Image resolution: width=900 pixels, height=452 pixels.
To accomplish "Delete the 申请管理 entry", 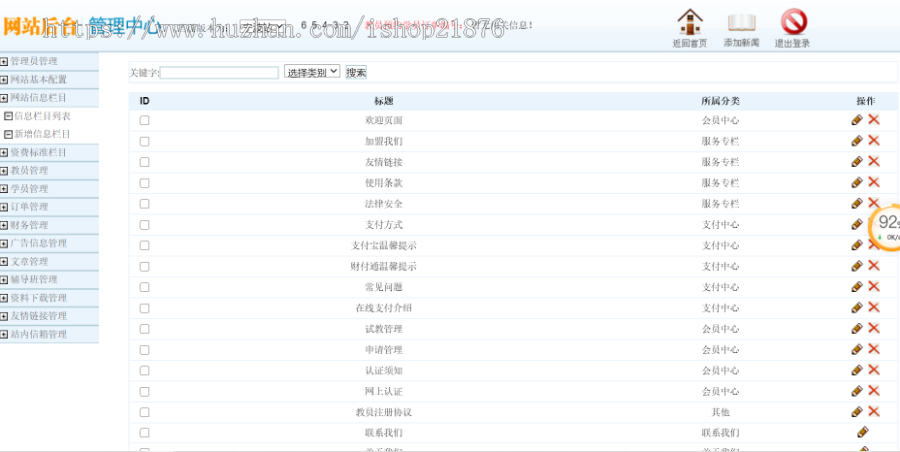I will 874,348.
